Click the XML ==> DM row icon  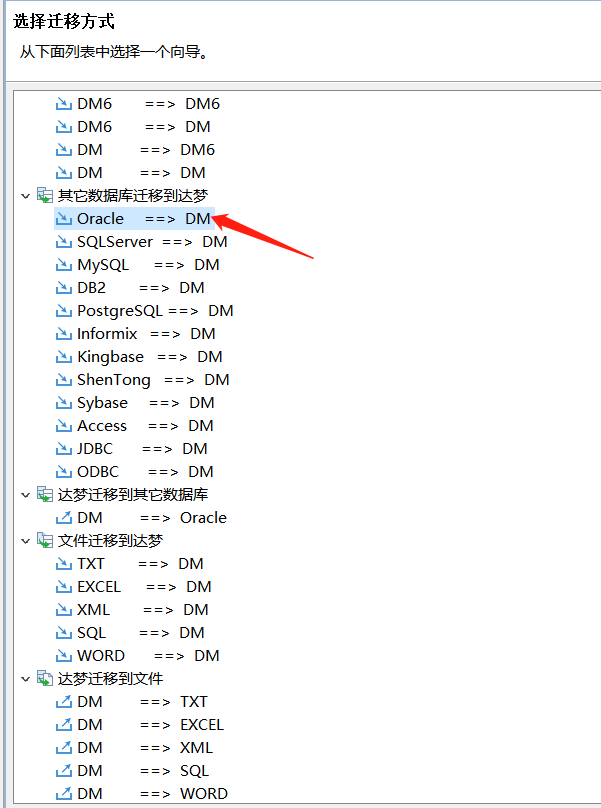coord(63,610)
